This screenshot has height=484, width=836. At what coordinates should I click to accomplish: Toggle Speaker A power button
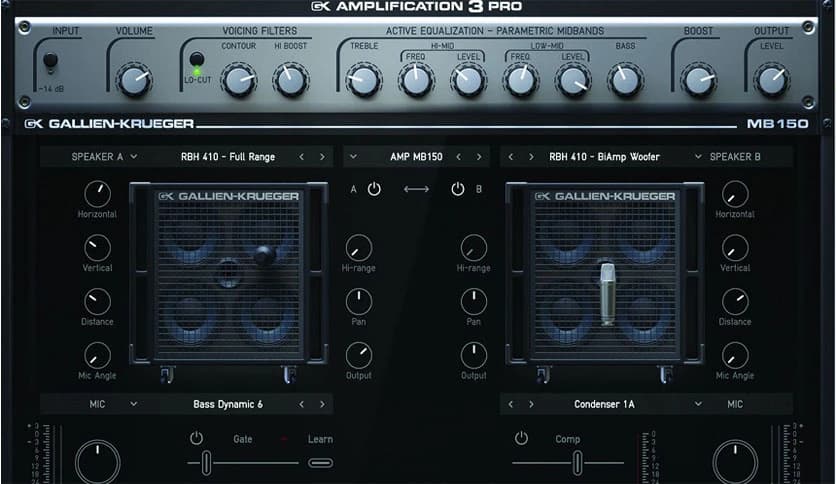coord(374,189)
